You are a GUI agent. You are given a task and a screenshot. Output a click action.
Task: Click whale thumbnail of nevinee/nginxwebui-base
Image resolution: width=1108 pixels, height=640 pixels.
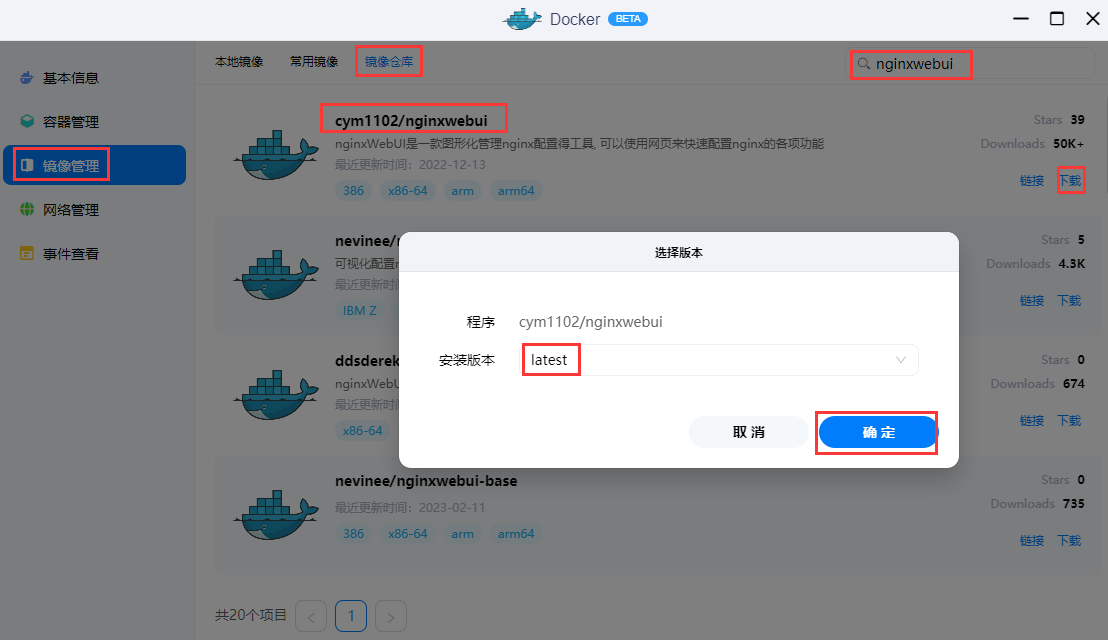276,515
